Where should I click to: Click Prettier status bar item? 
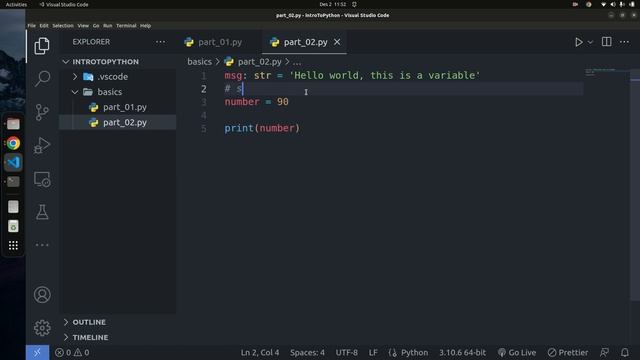(568, 353)
